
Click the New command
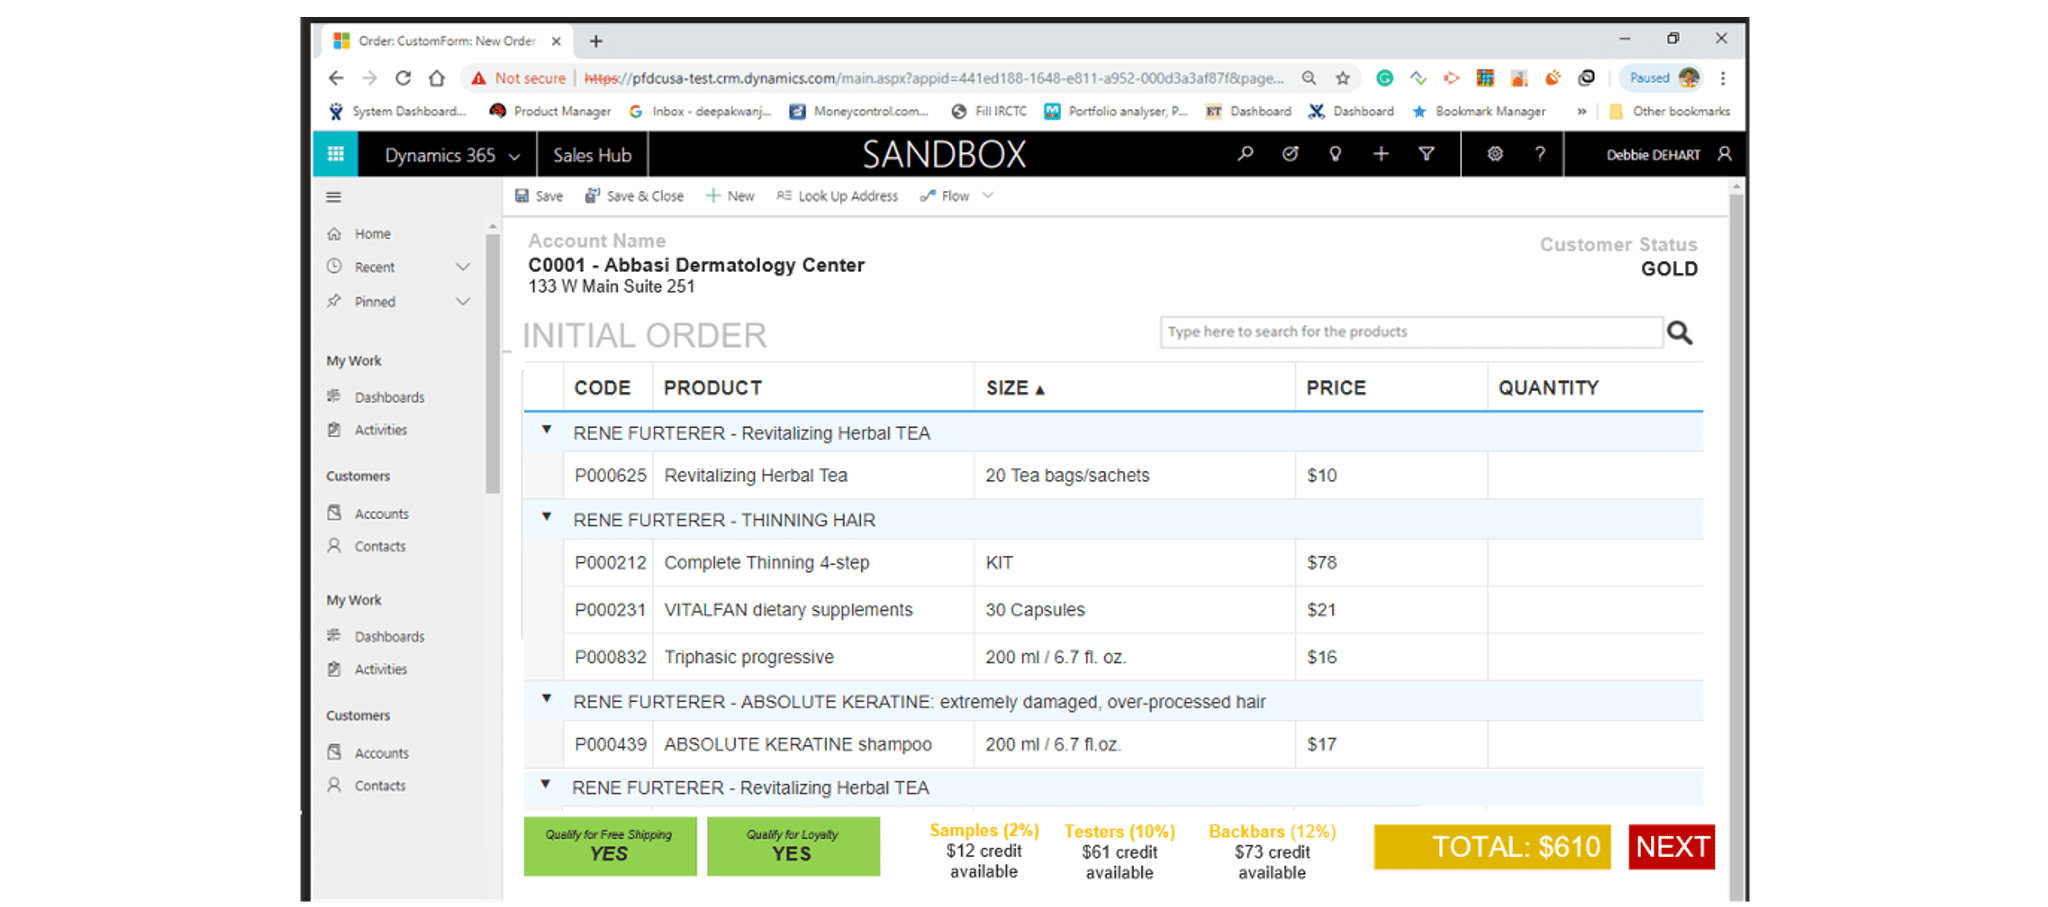(x=730, y=196)
